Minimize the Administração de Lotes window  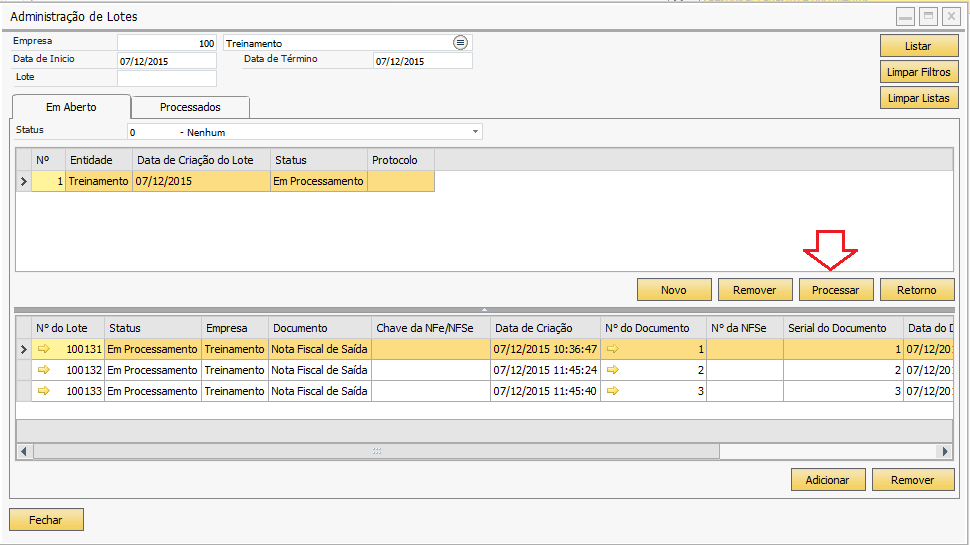906,17
